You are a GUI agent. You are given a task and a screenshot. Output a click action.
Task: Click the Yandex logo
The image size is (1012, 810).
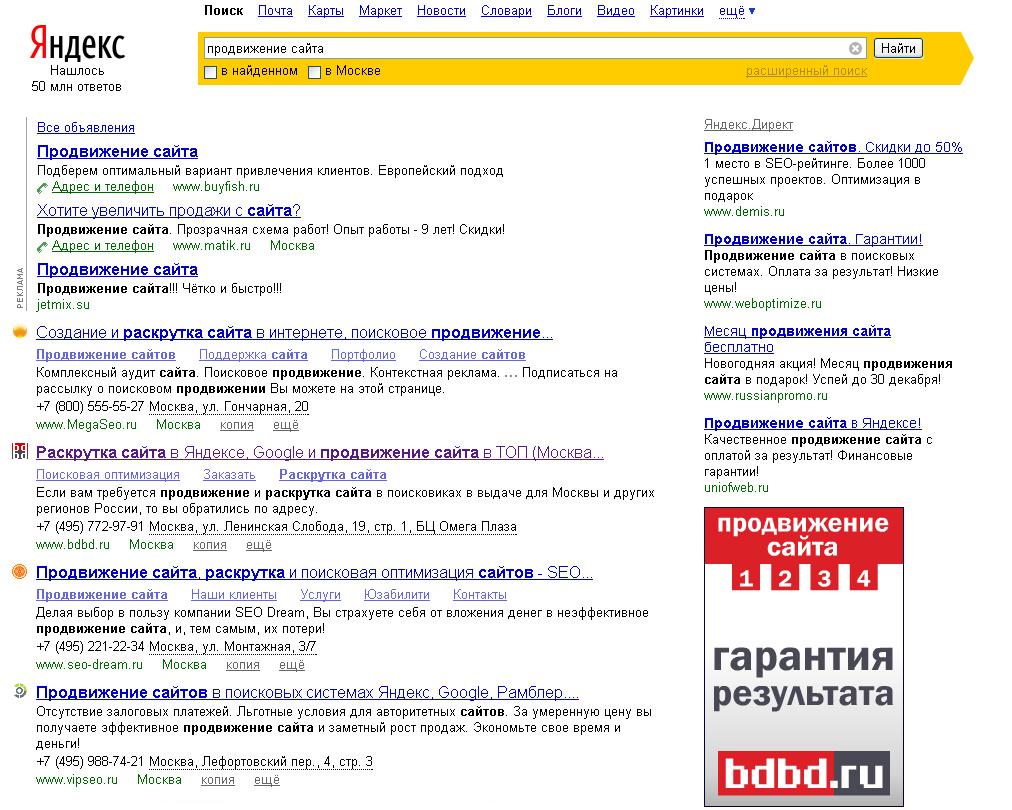[x=77, y=44]
